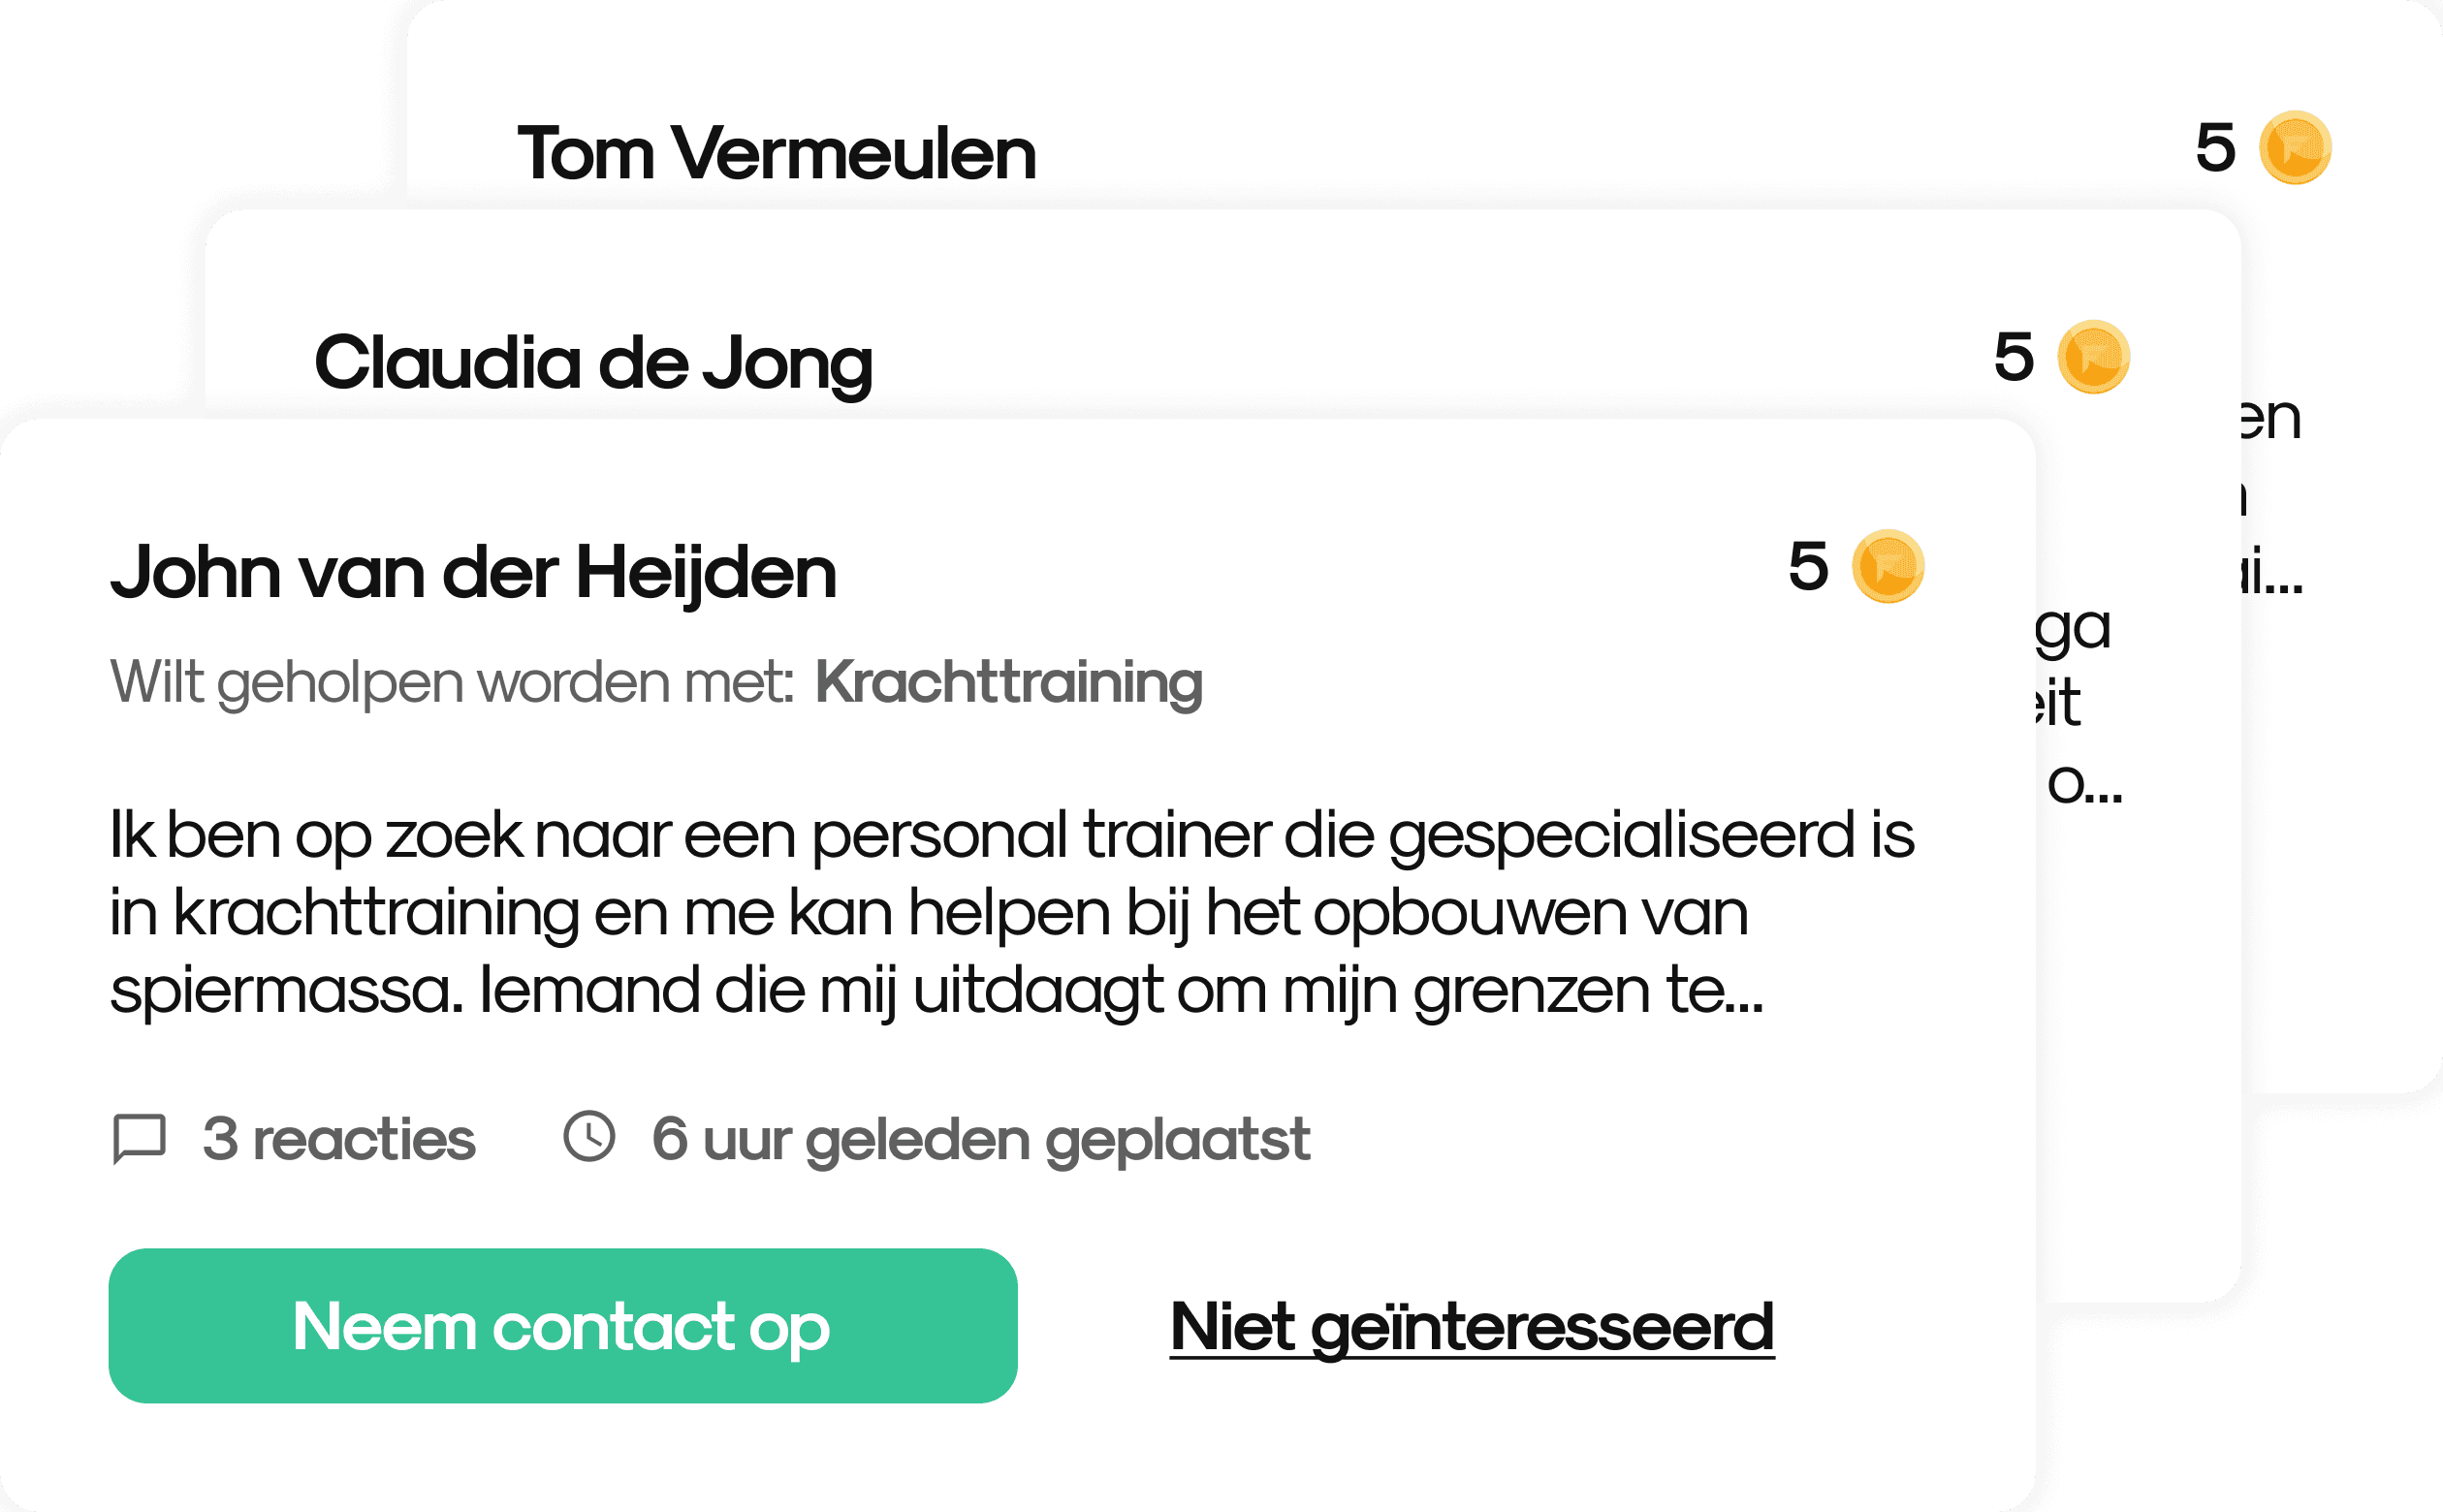Select the Claudia de Jong card title
2443x1512 pixels.
[593, 363]
